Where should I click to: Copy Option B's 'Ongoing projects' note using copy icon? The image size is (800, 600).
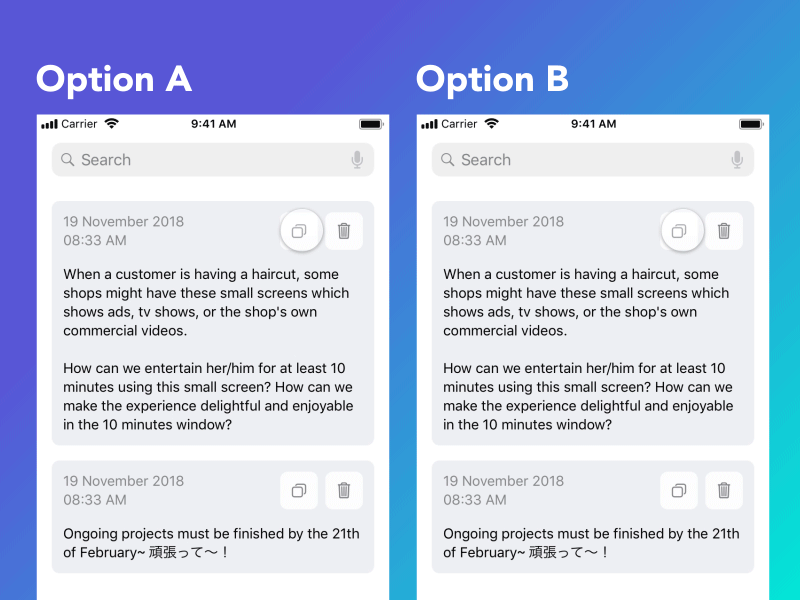pos(679,490)
